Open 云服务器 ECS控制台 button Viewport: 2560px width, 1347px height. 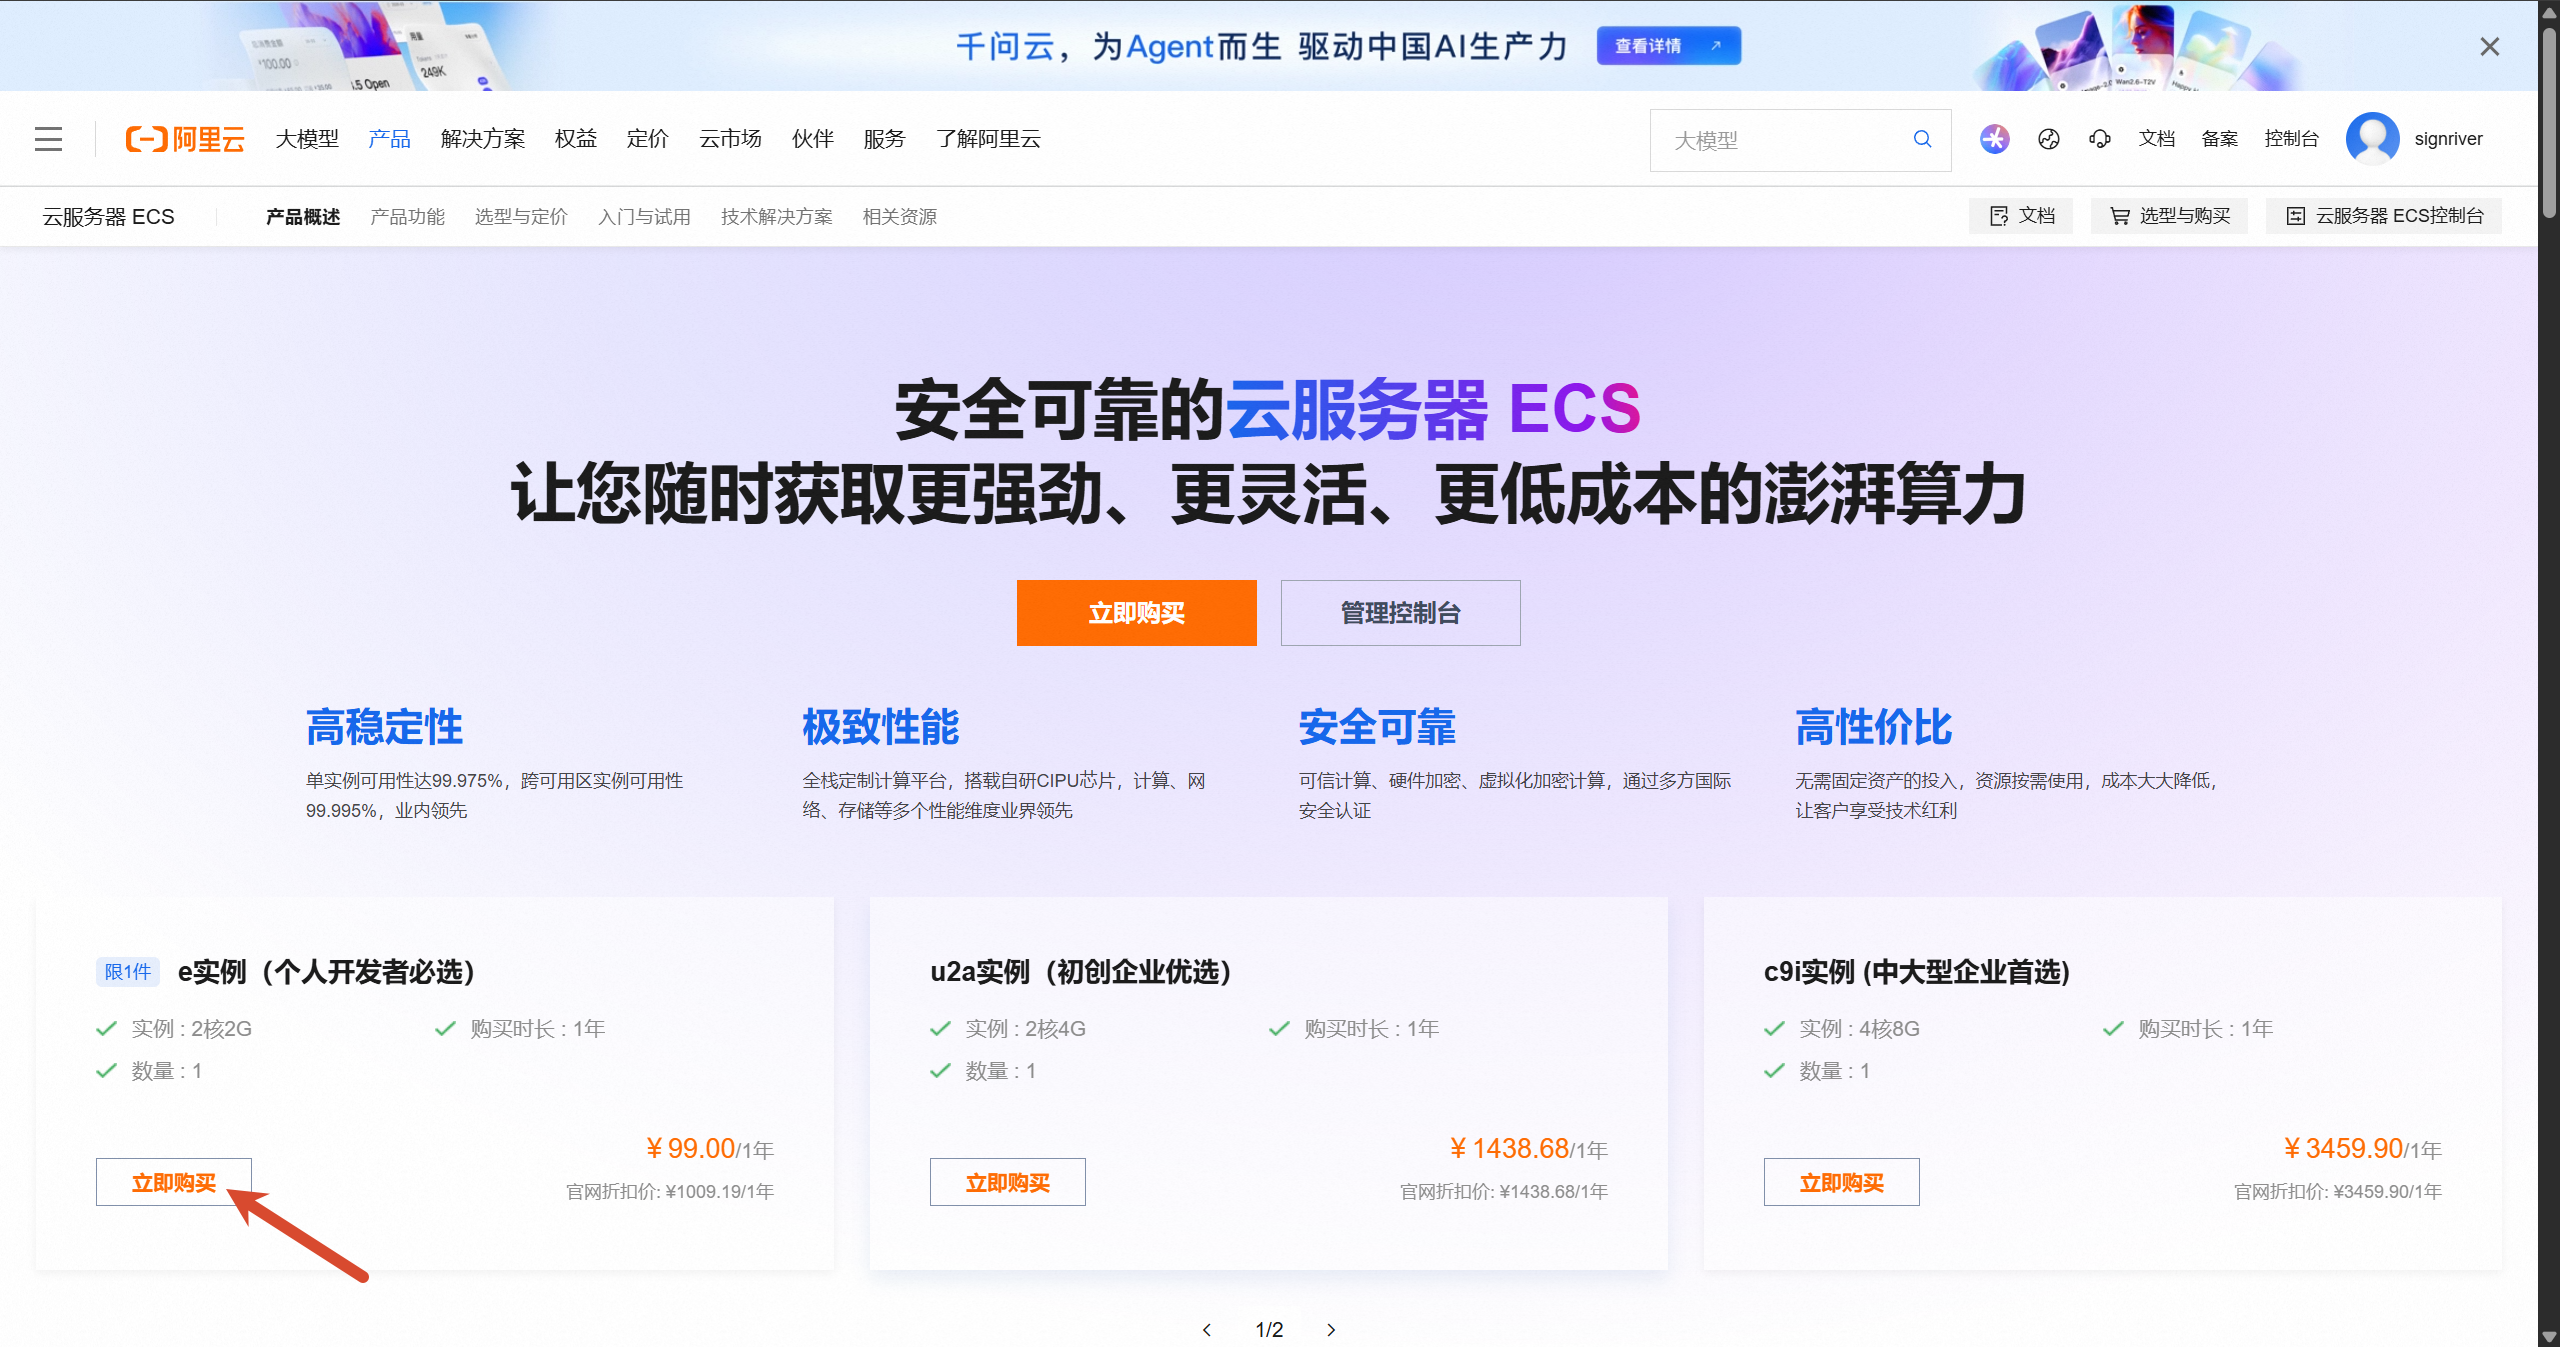2384,216
